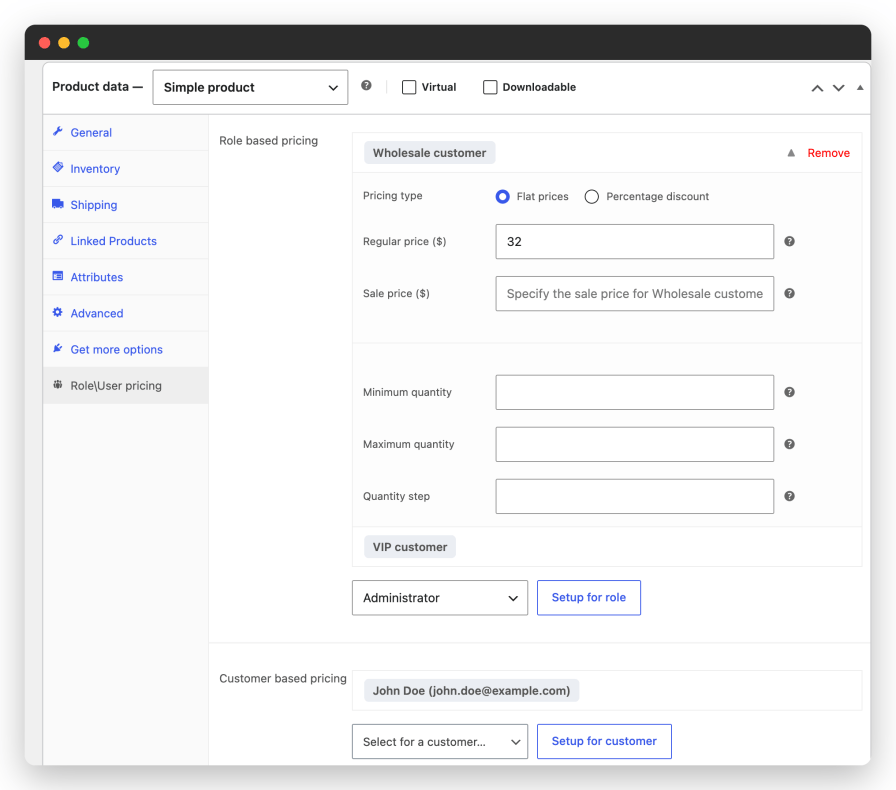The width and height of the screenshot is (896, 790).
Task: Enable the Virtual checkbox
Action: (409, 87)
